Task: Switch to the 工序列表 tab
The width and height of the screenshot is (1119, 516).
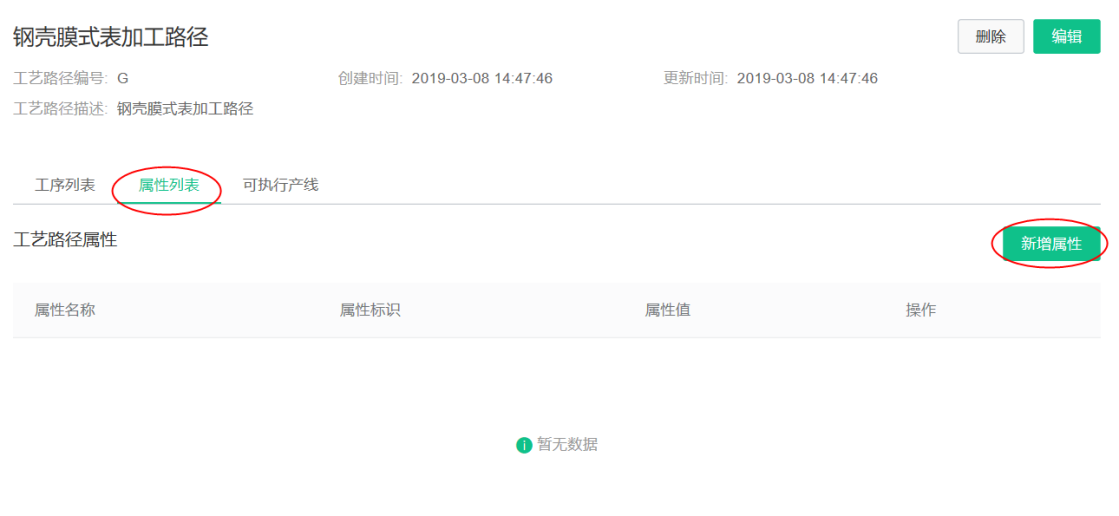Action: 65,186
